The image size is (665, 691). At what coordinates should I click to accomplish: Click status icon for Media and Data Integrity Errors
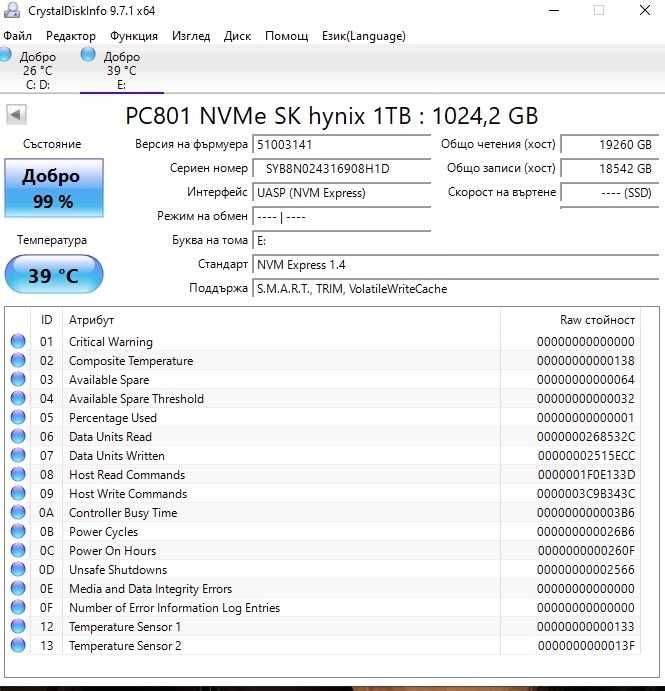(x=18, y=588)
